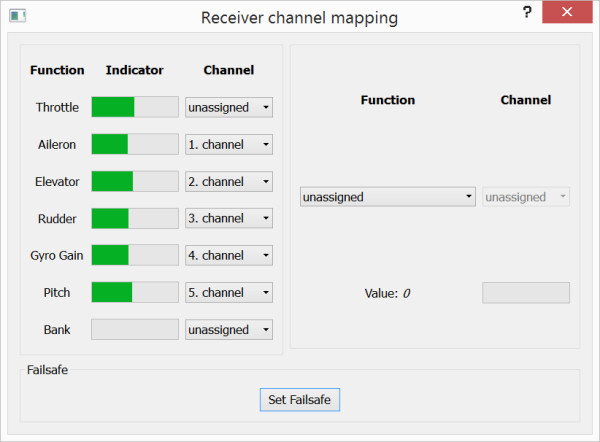Viewport: 600px width, 442px height.
Task: Click the Pitch indicator bar
Action: 134,292
